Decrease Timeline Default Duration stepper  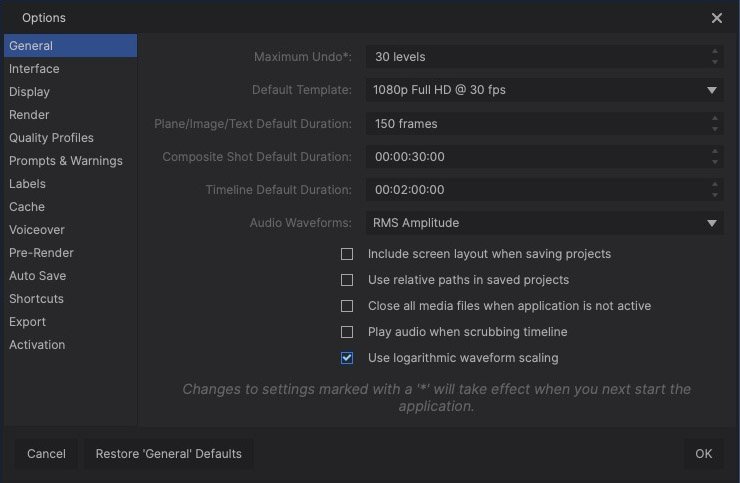click(x=714, y=194)
